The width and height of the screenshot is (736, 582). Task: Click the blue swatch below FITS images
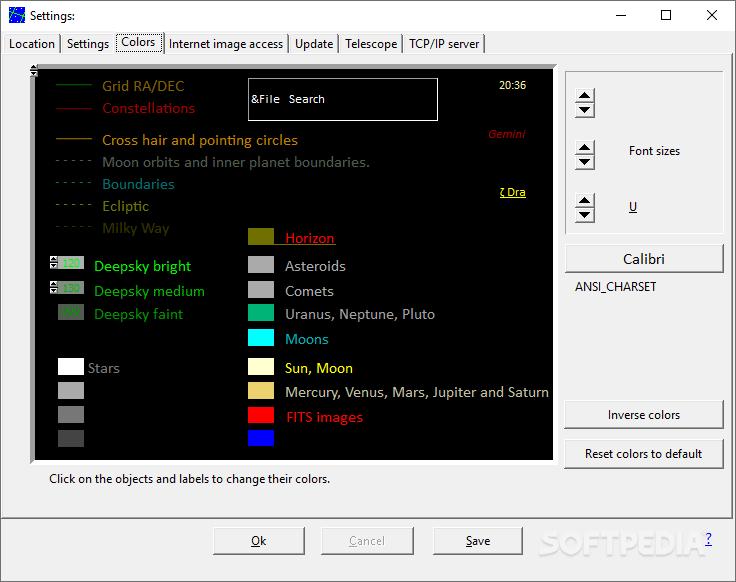point(261,438)
